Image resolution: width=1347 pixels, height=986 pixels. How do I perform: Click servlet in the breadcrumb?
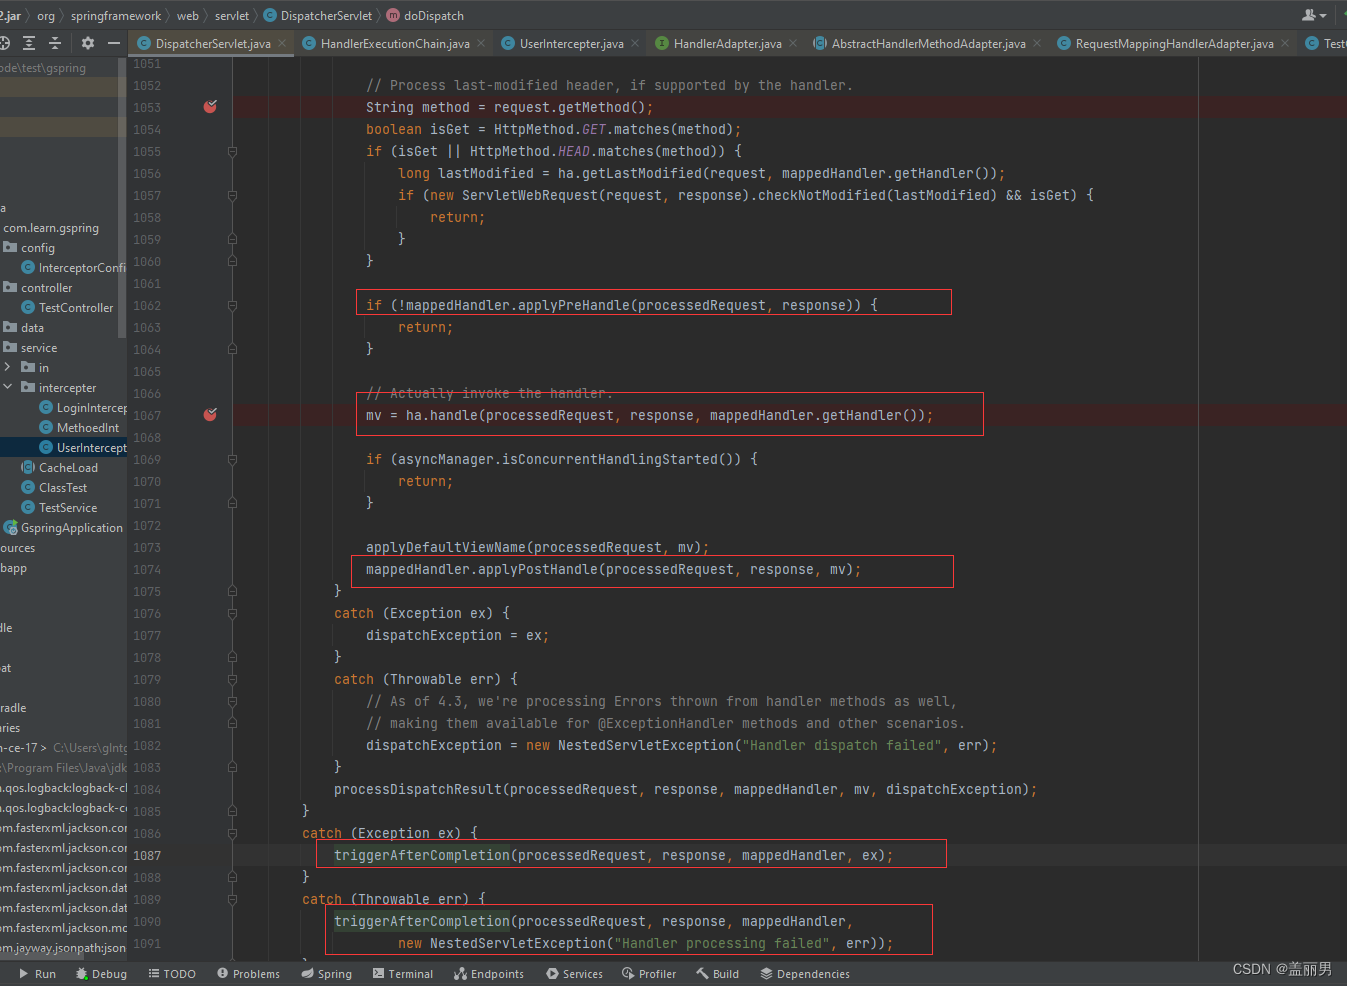coord(232,16)
